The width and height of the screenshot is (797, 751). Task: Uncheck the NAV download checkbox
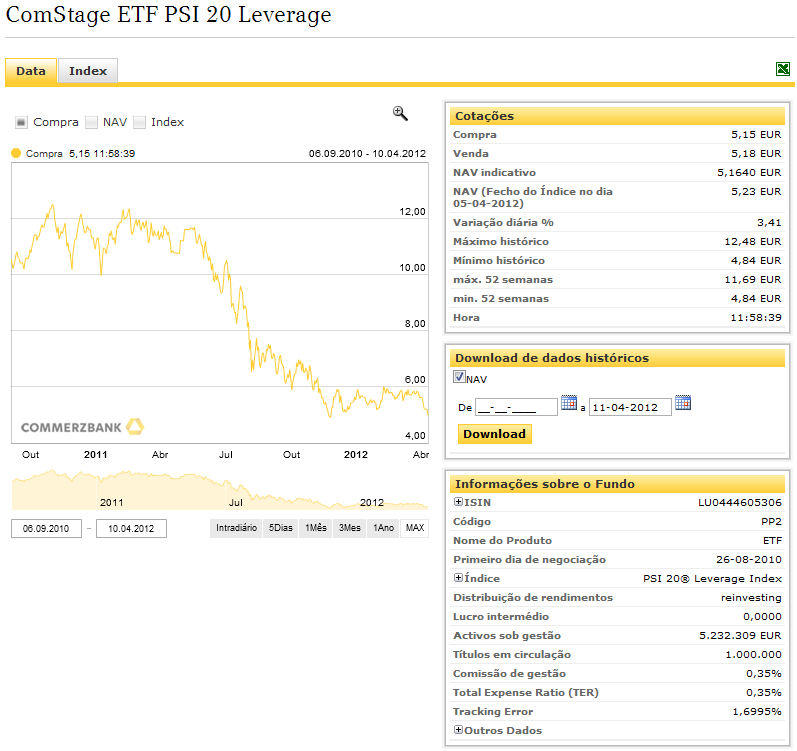(459, 377)
